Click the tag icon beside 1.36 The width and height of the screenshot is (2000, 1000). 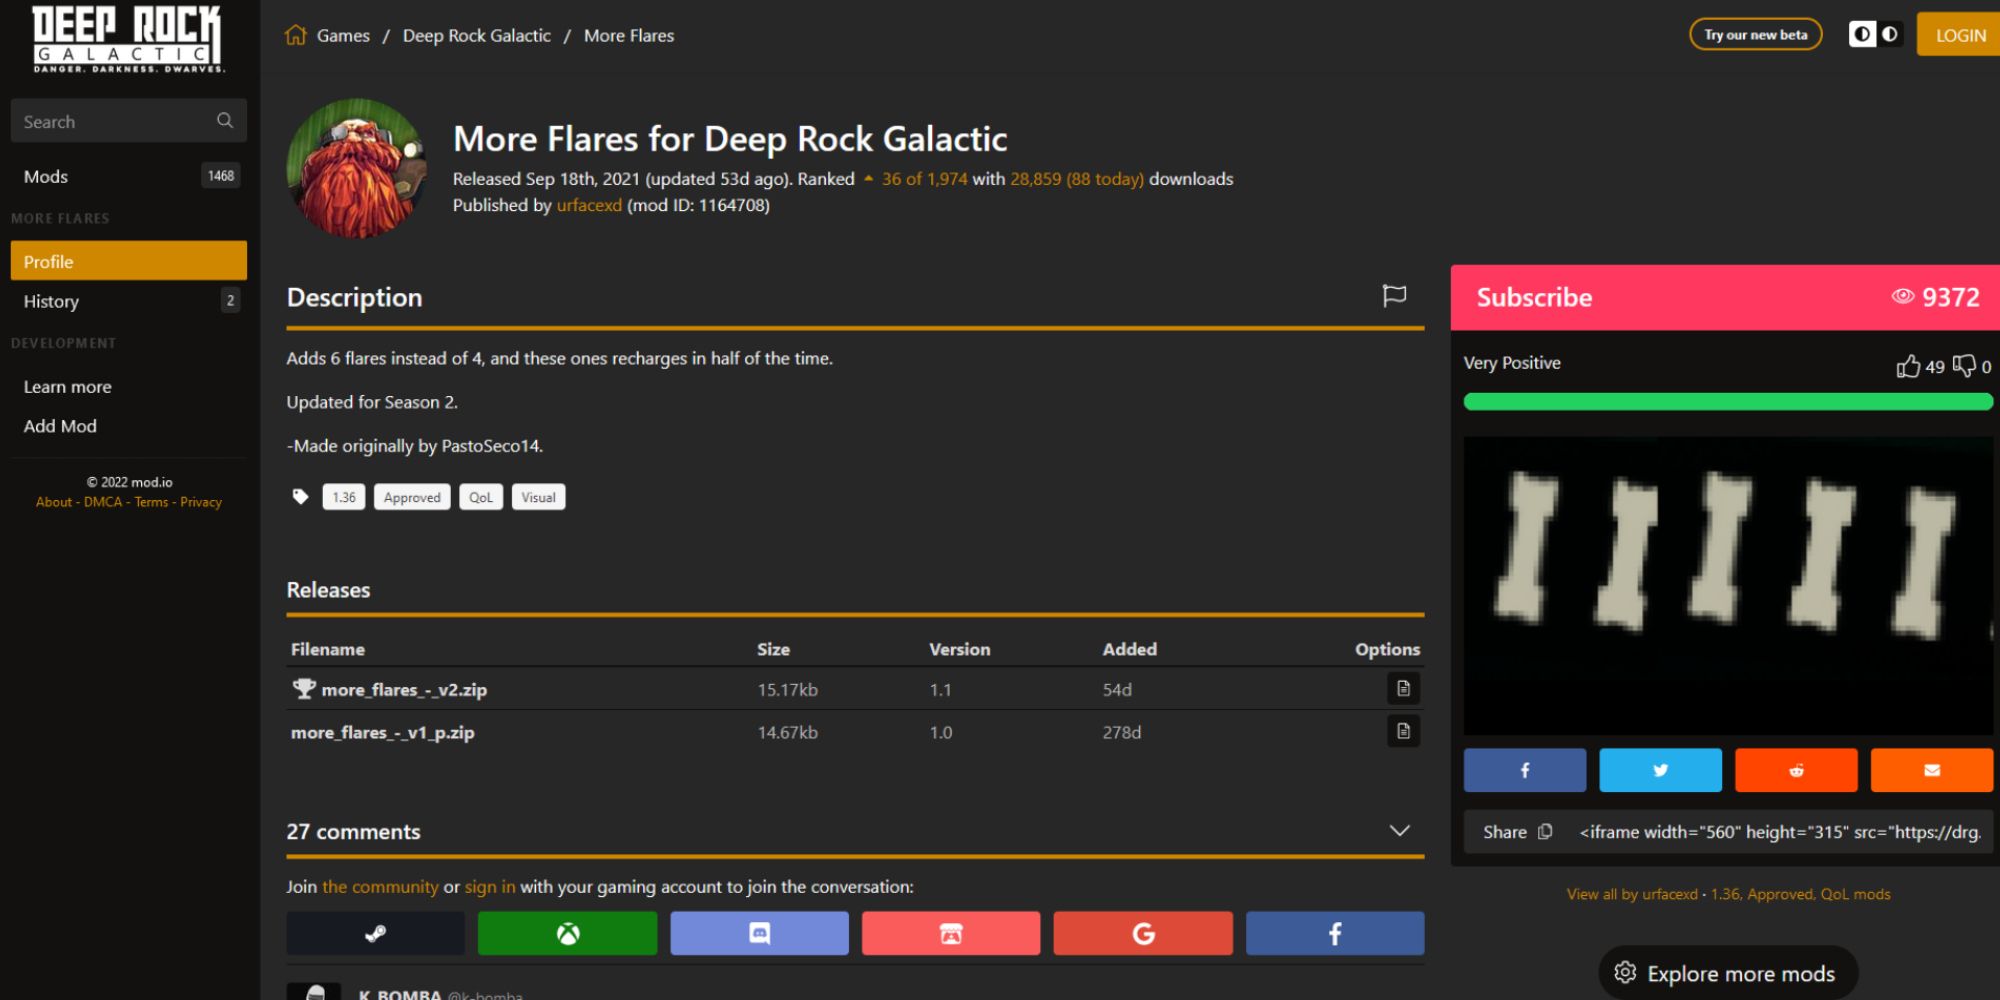(300, 496)
